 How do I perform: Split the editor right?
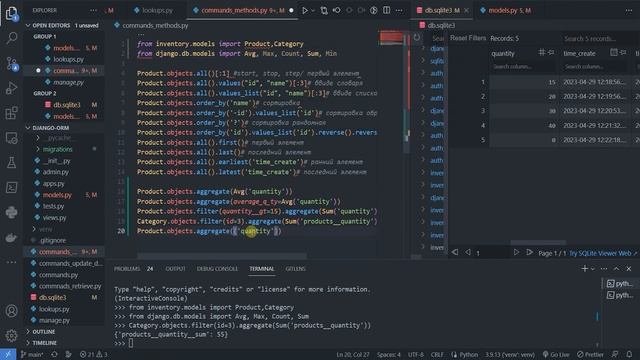pyautogui.click(x=386, y=11)
